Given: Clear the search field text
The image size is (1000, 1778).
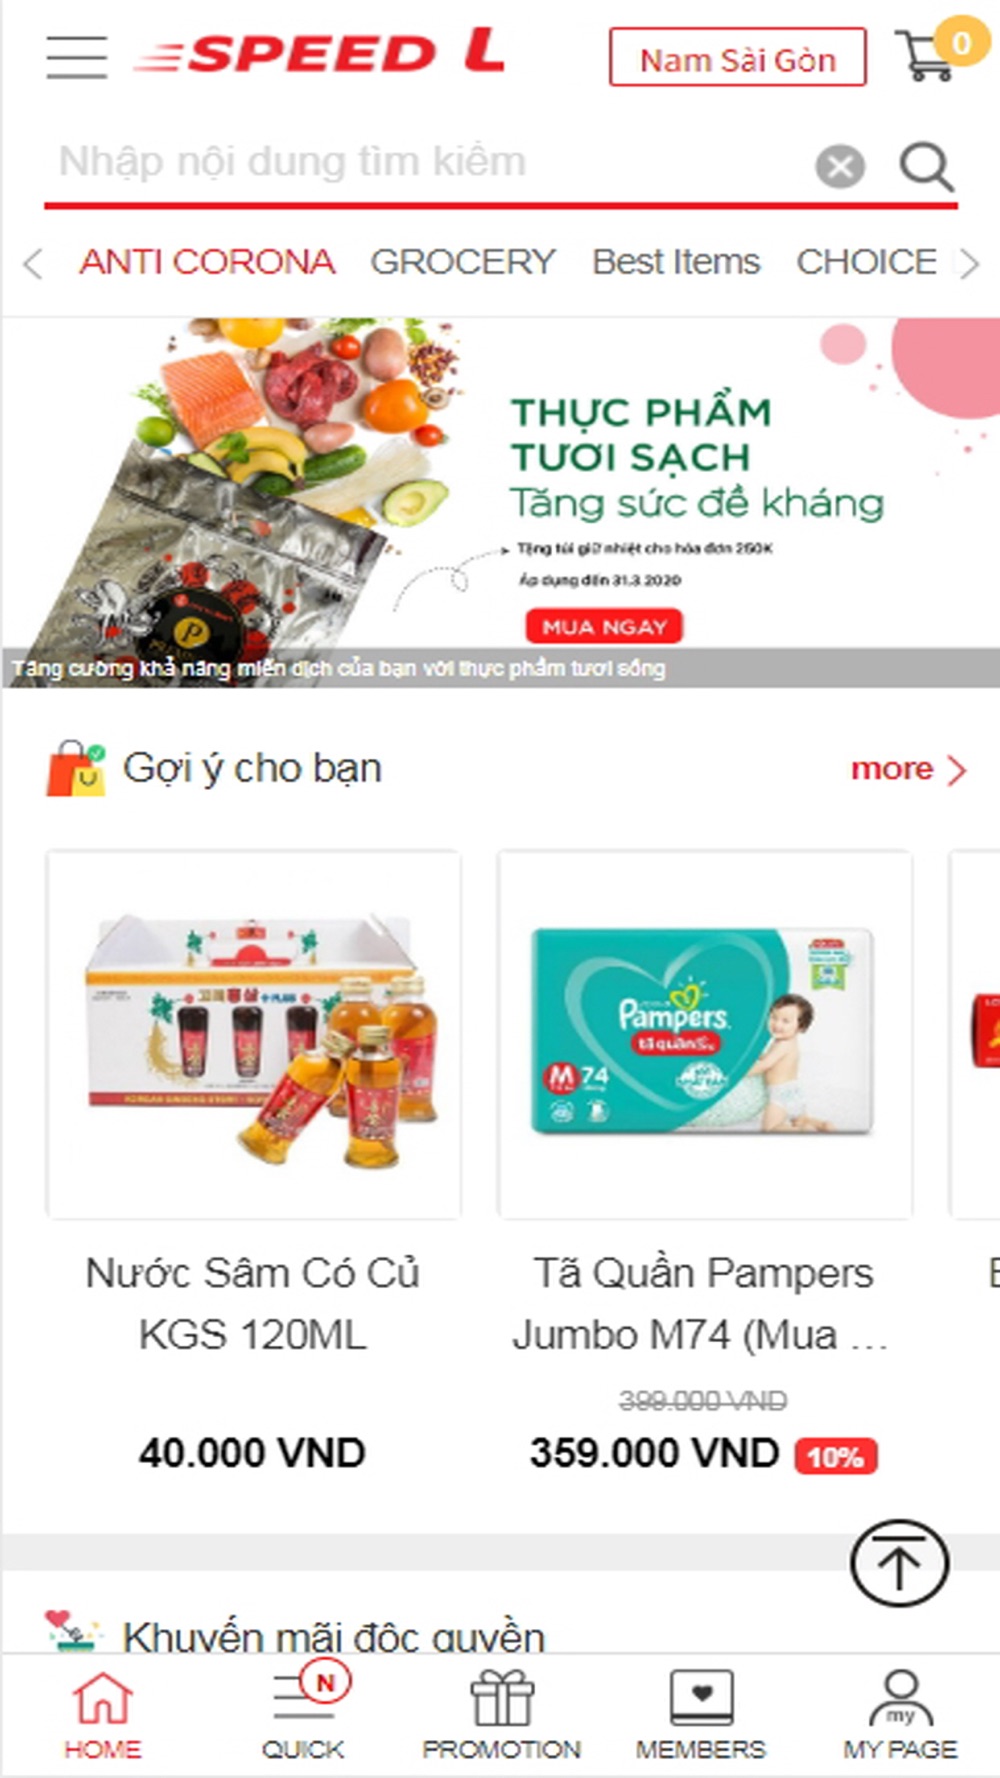Looking at the screenshot, I should coord(840,166).
